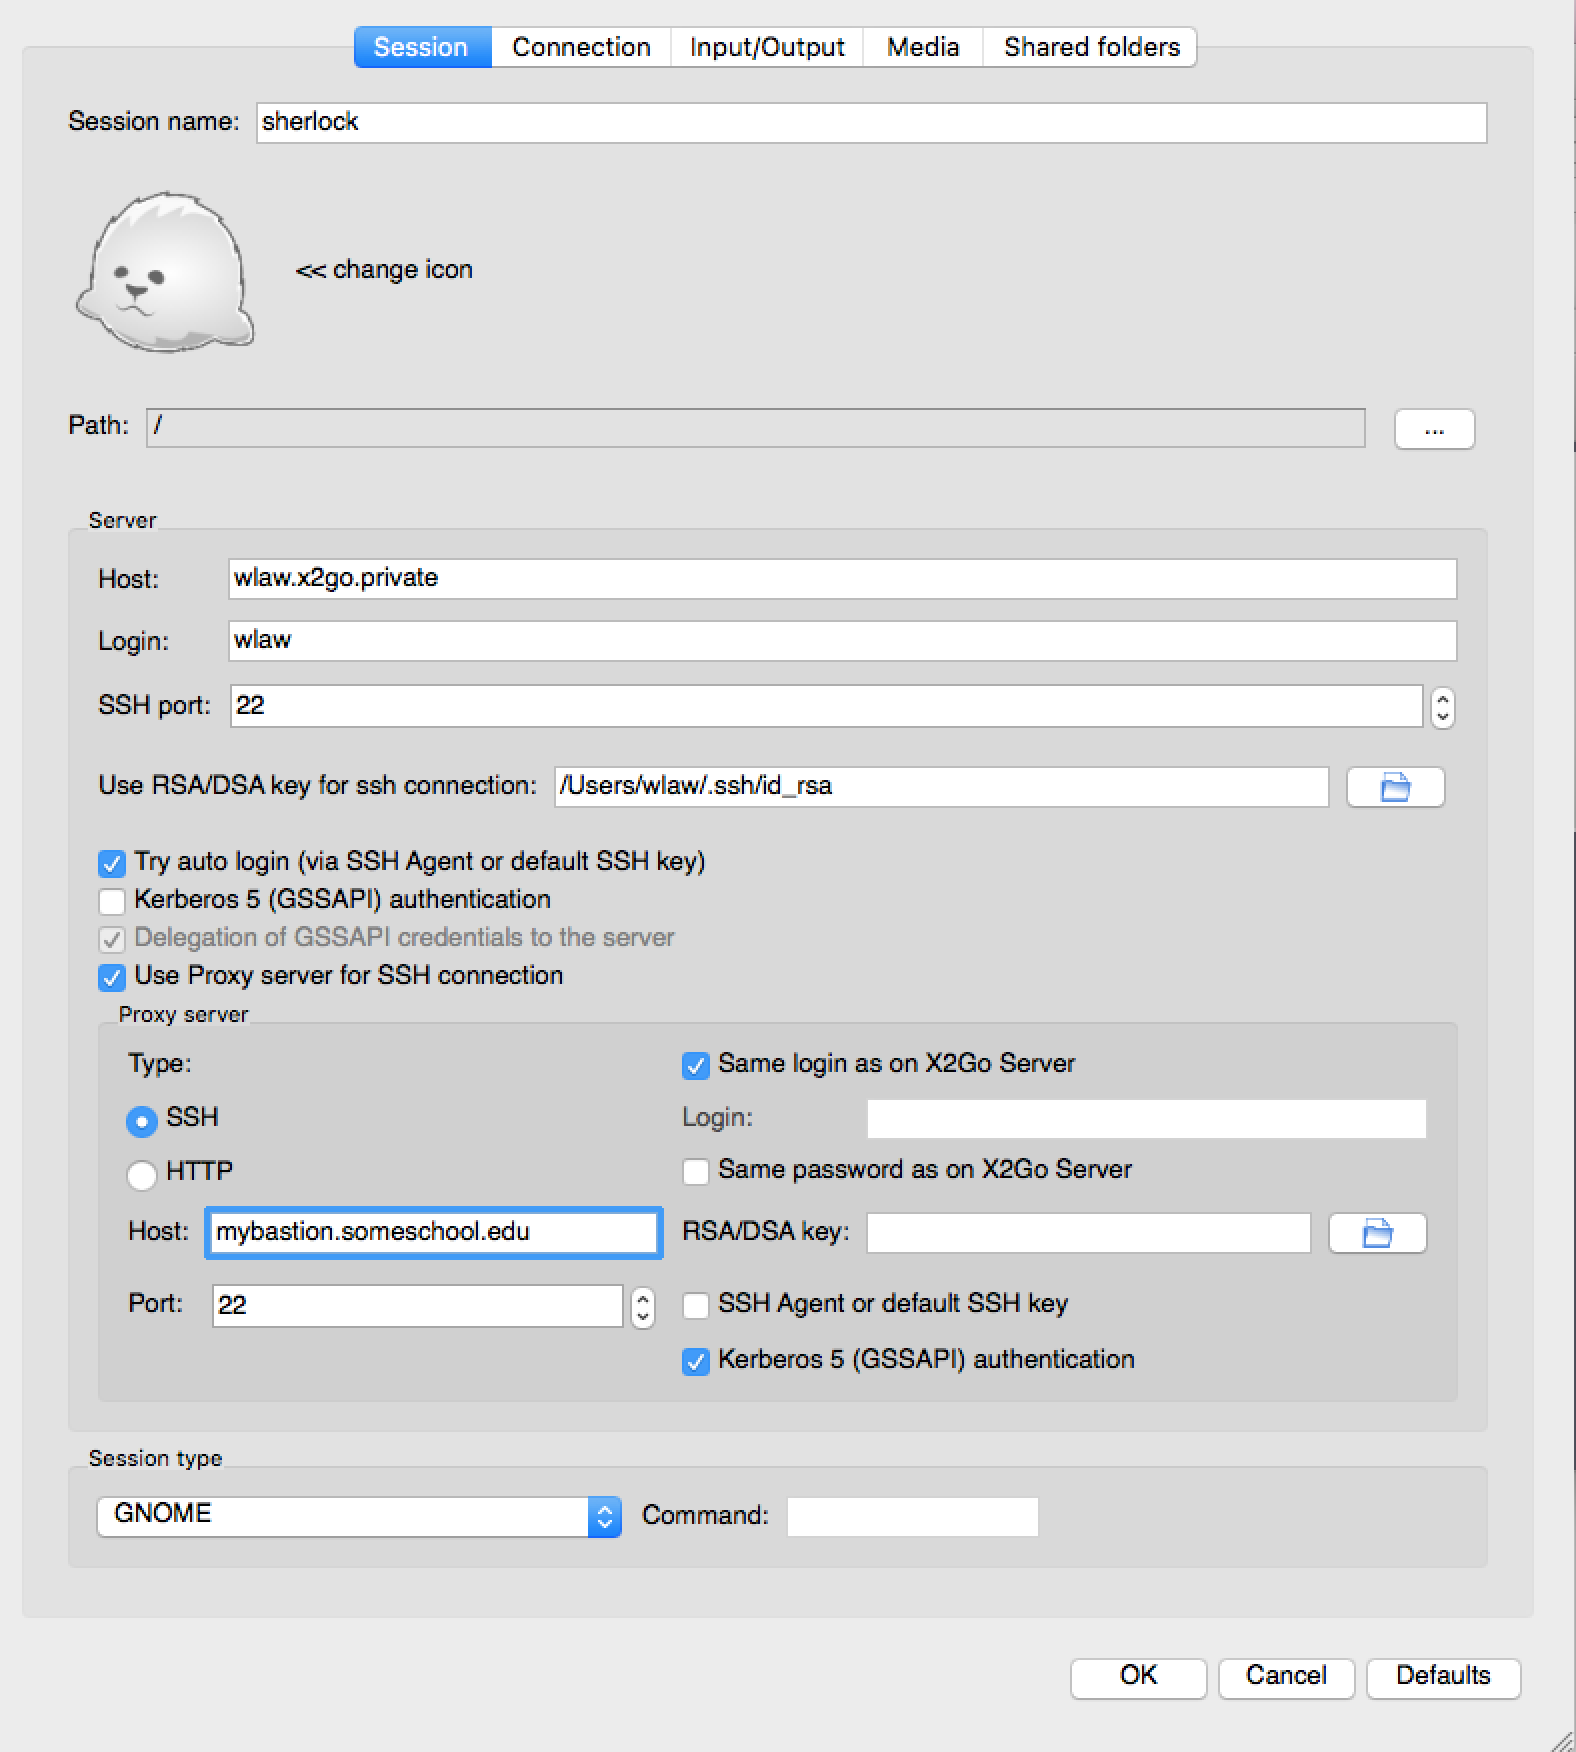Open the Shared folders tab
The height and width of the screenshot is (1752, 1576).
point(1091,47)
